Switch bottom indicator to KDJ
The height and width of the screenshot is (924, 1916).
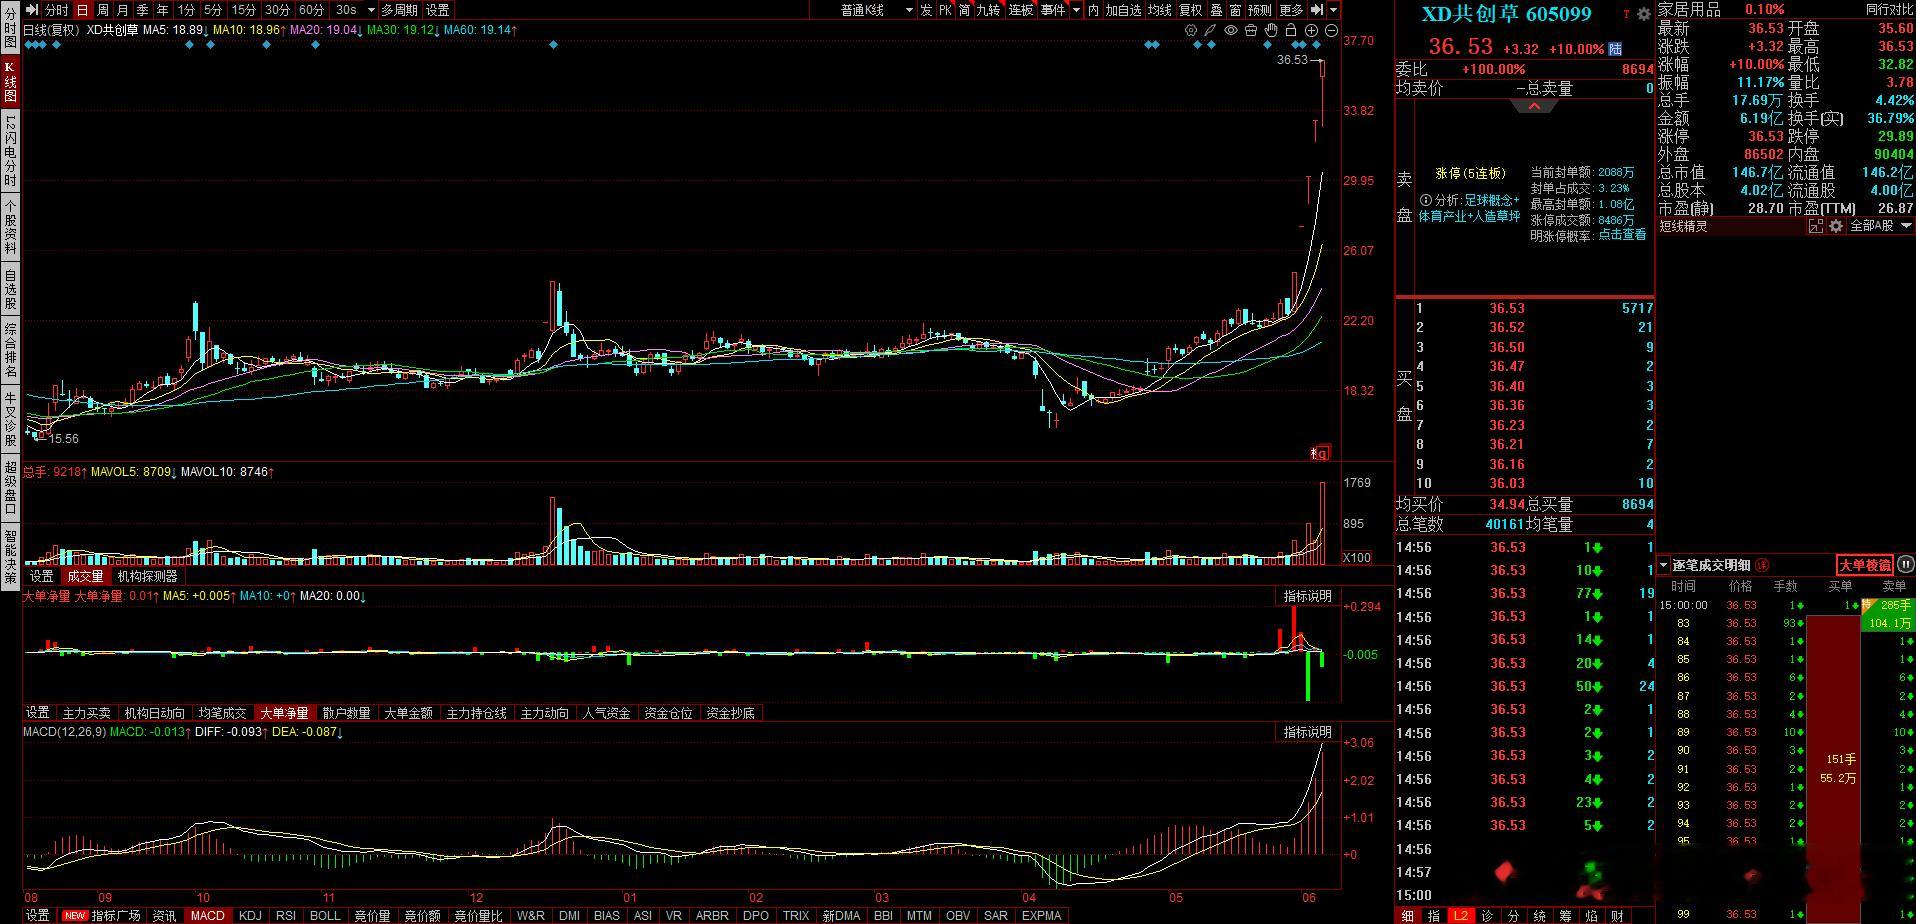click(x=251, y=915)
